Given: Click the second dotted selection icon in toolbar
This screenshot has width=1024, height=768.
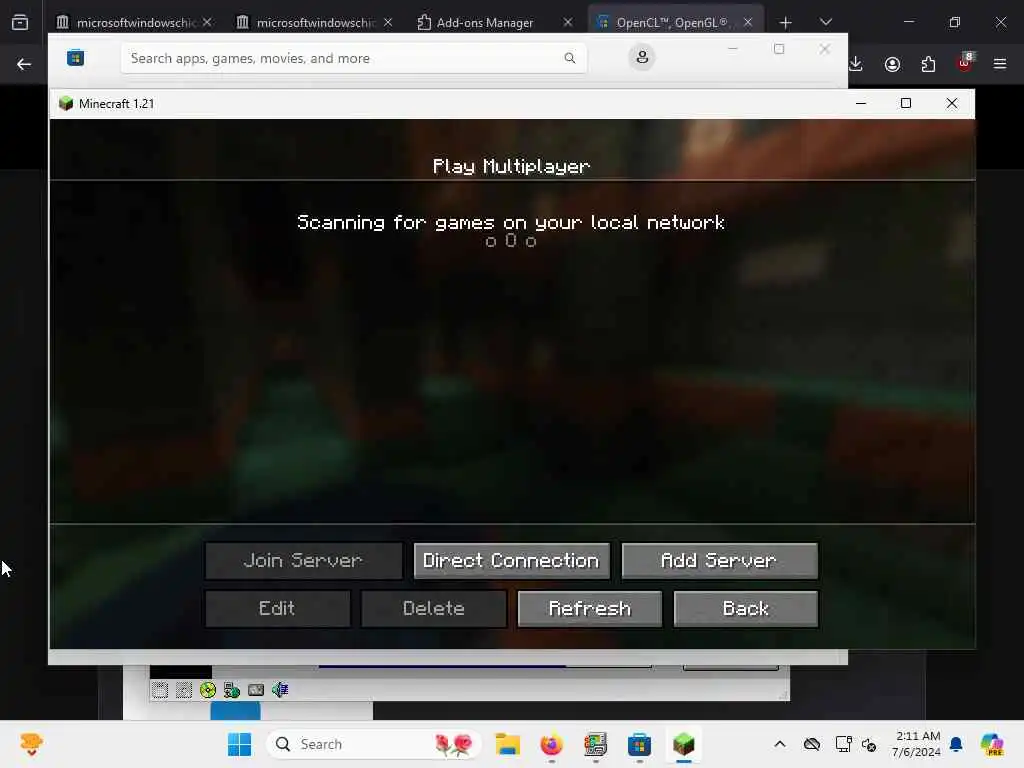Looking at the screenshot, I should [x=184, y=690].
